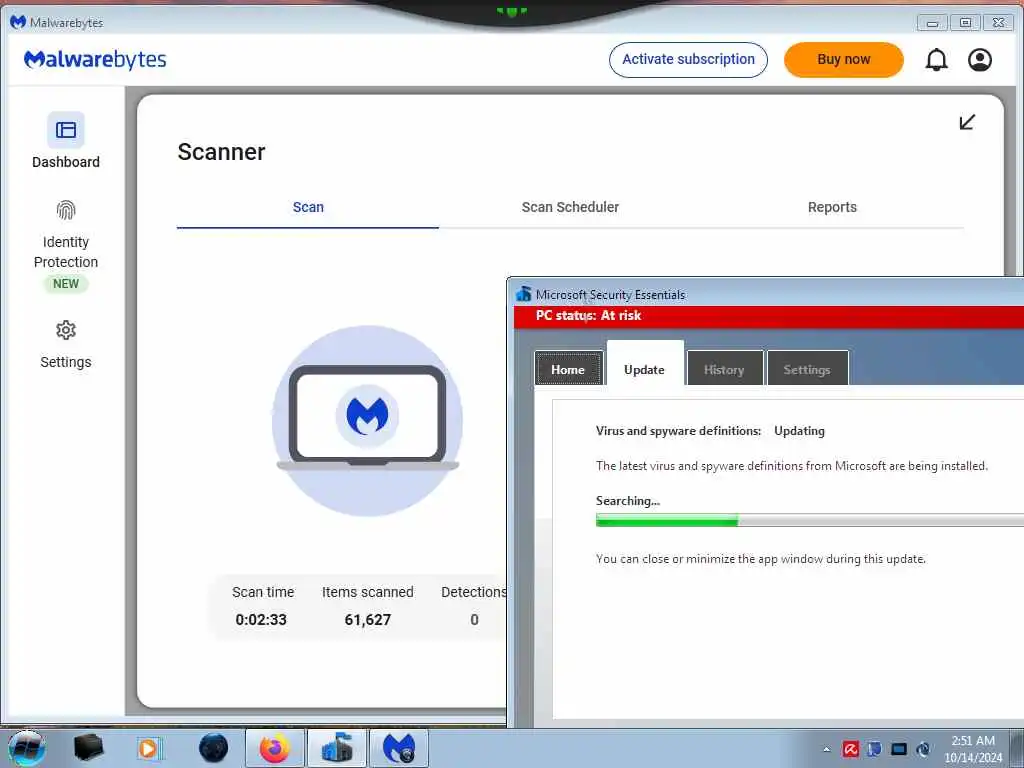Image resolution: width=1024 pixels, height=768 pixels.
Task: Click the Activate subscription button
Action: 688,59
